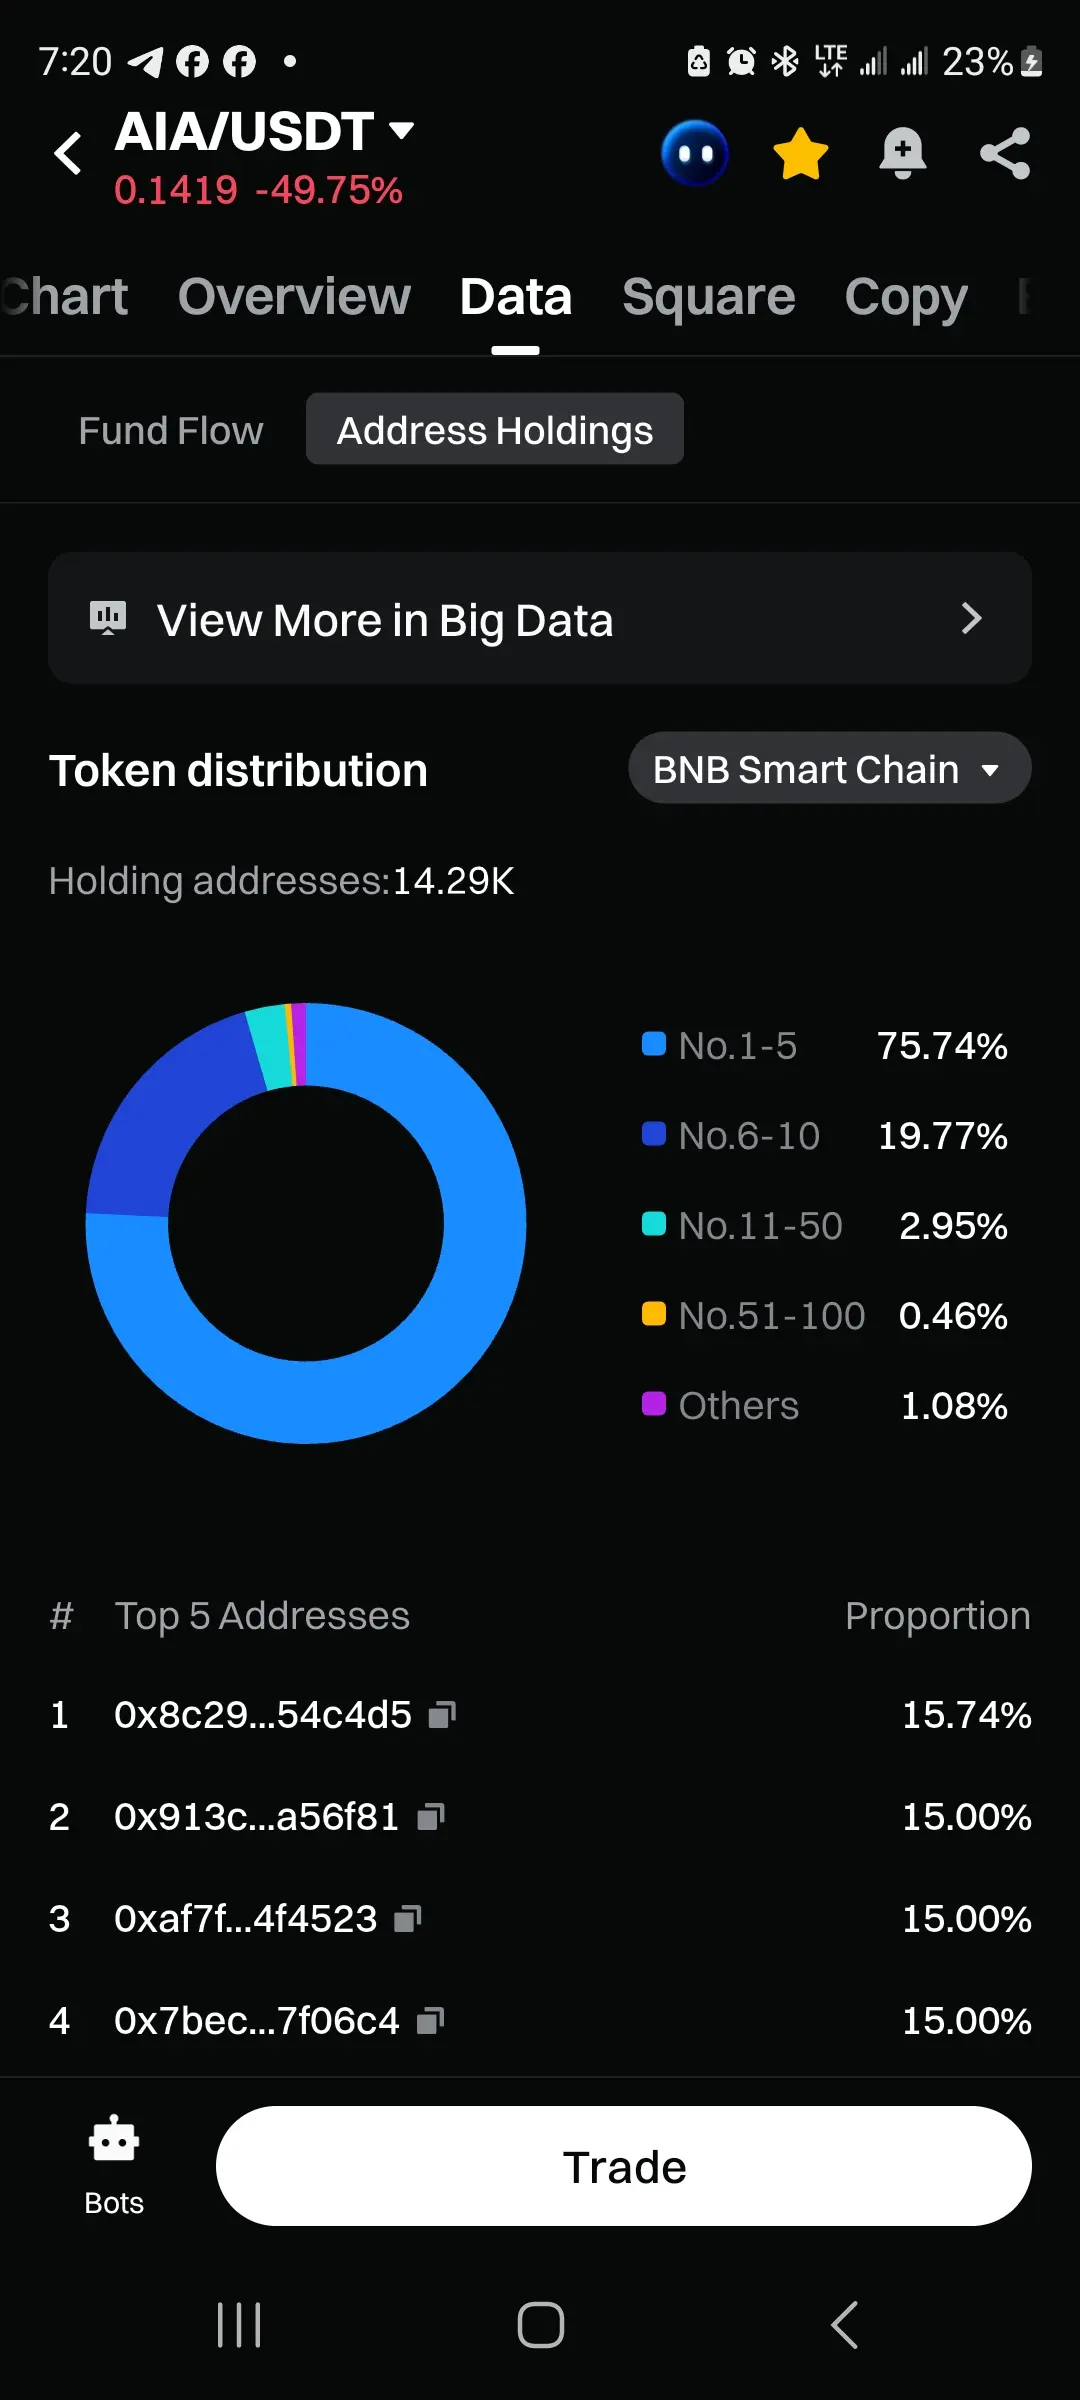This screenshot has height=2400, width=1080.
Task: Copy address 0x913c...a56f81
Action: coord(431,1817)
